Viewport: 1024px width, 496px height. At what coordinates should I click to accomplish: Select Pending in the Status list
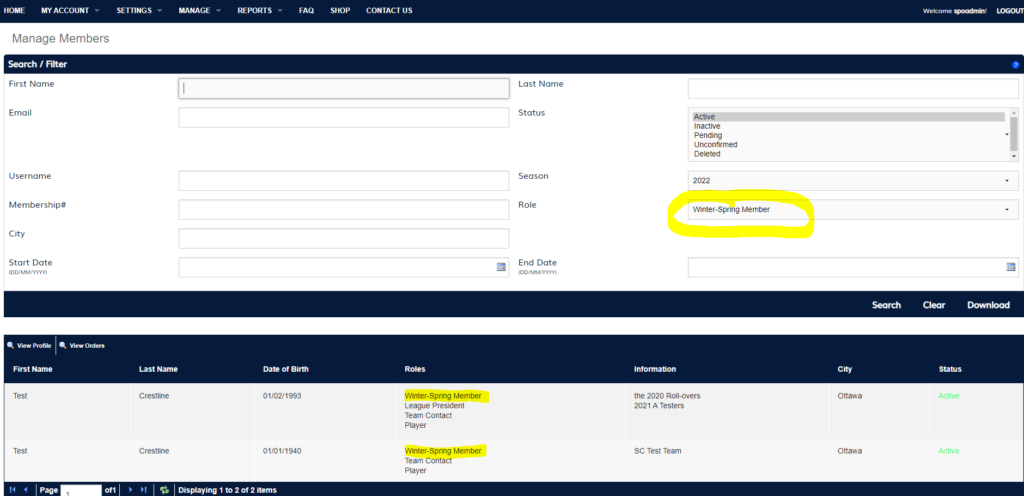[x=707, y=135]
